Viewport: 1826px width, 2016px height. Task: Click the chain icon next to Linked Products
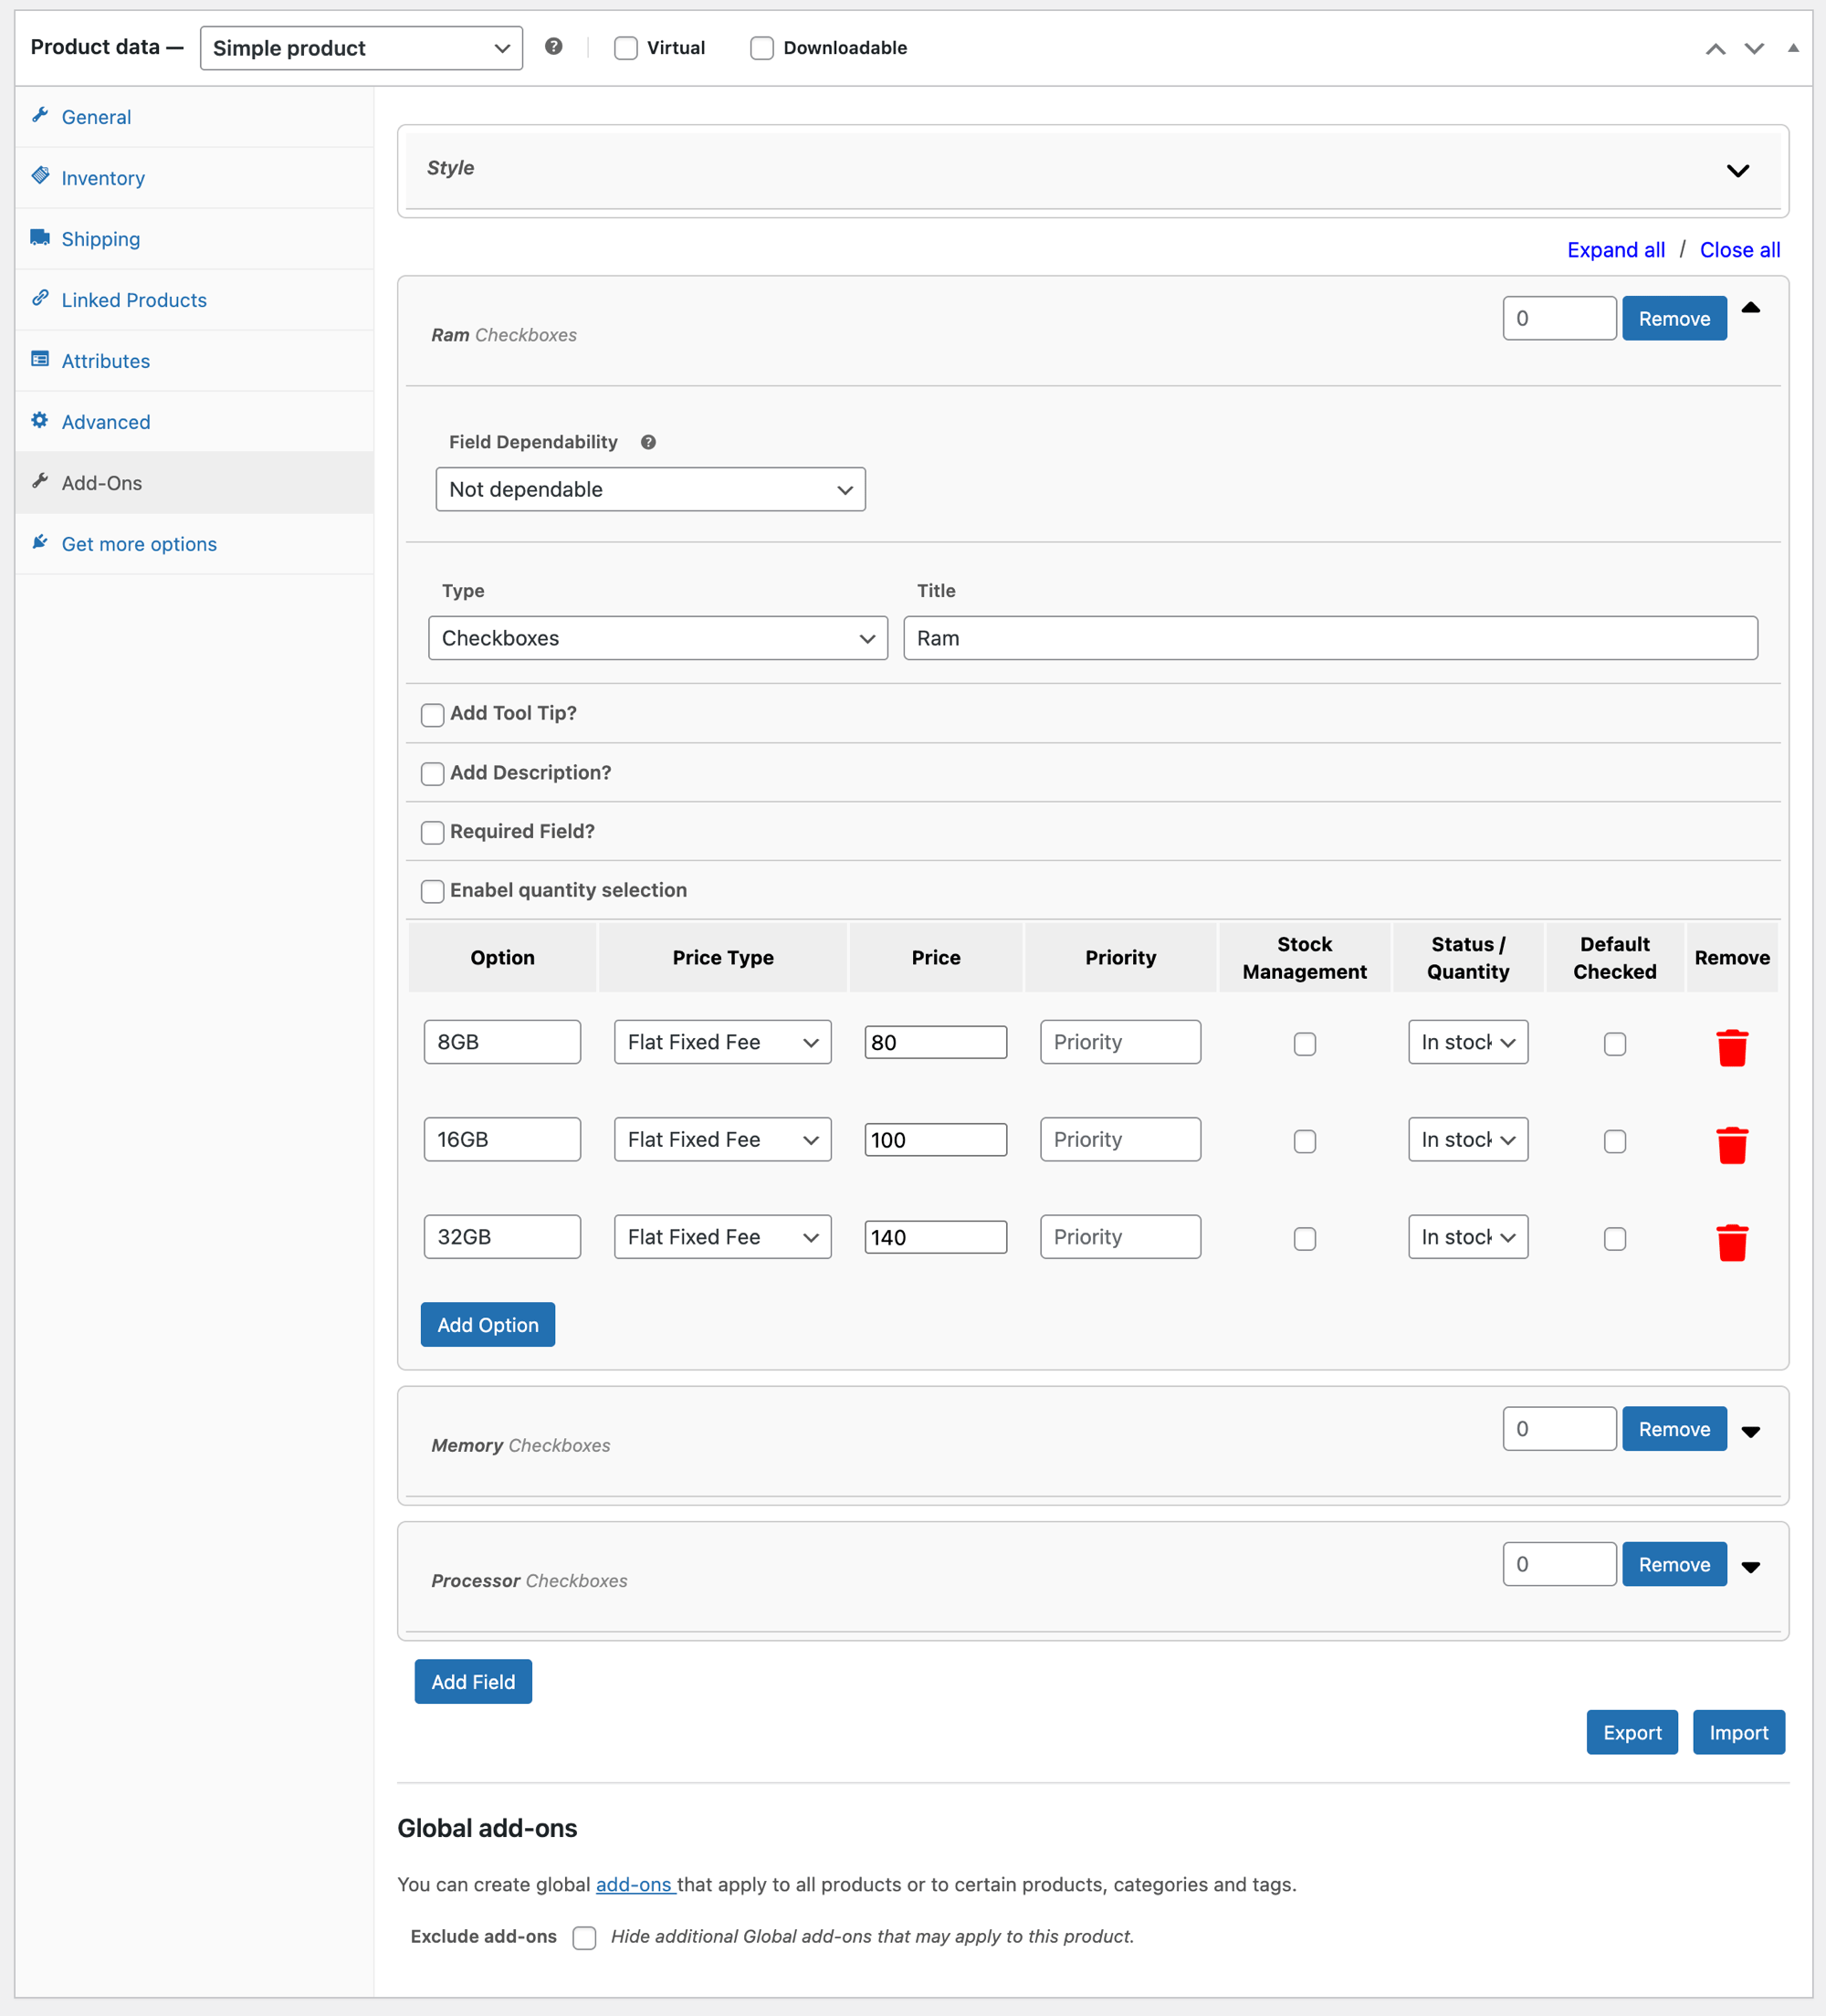(40, 298)
